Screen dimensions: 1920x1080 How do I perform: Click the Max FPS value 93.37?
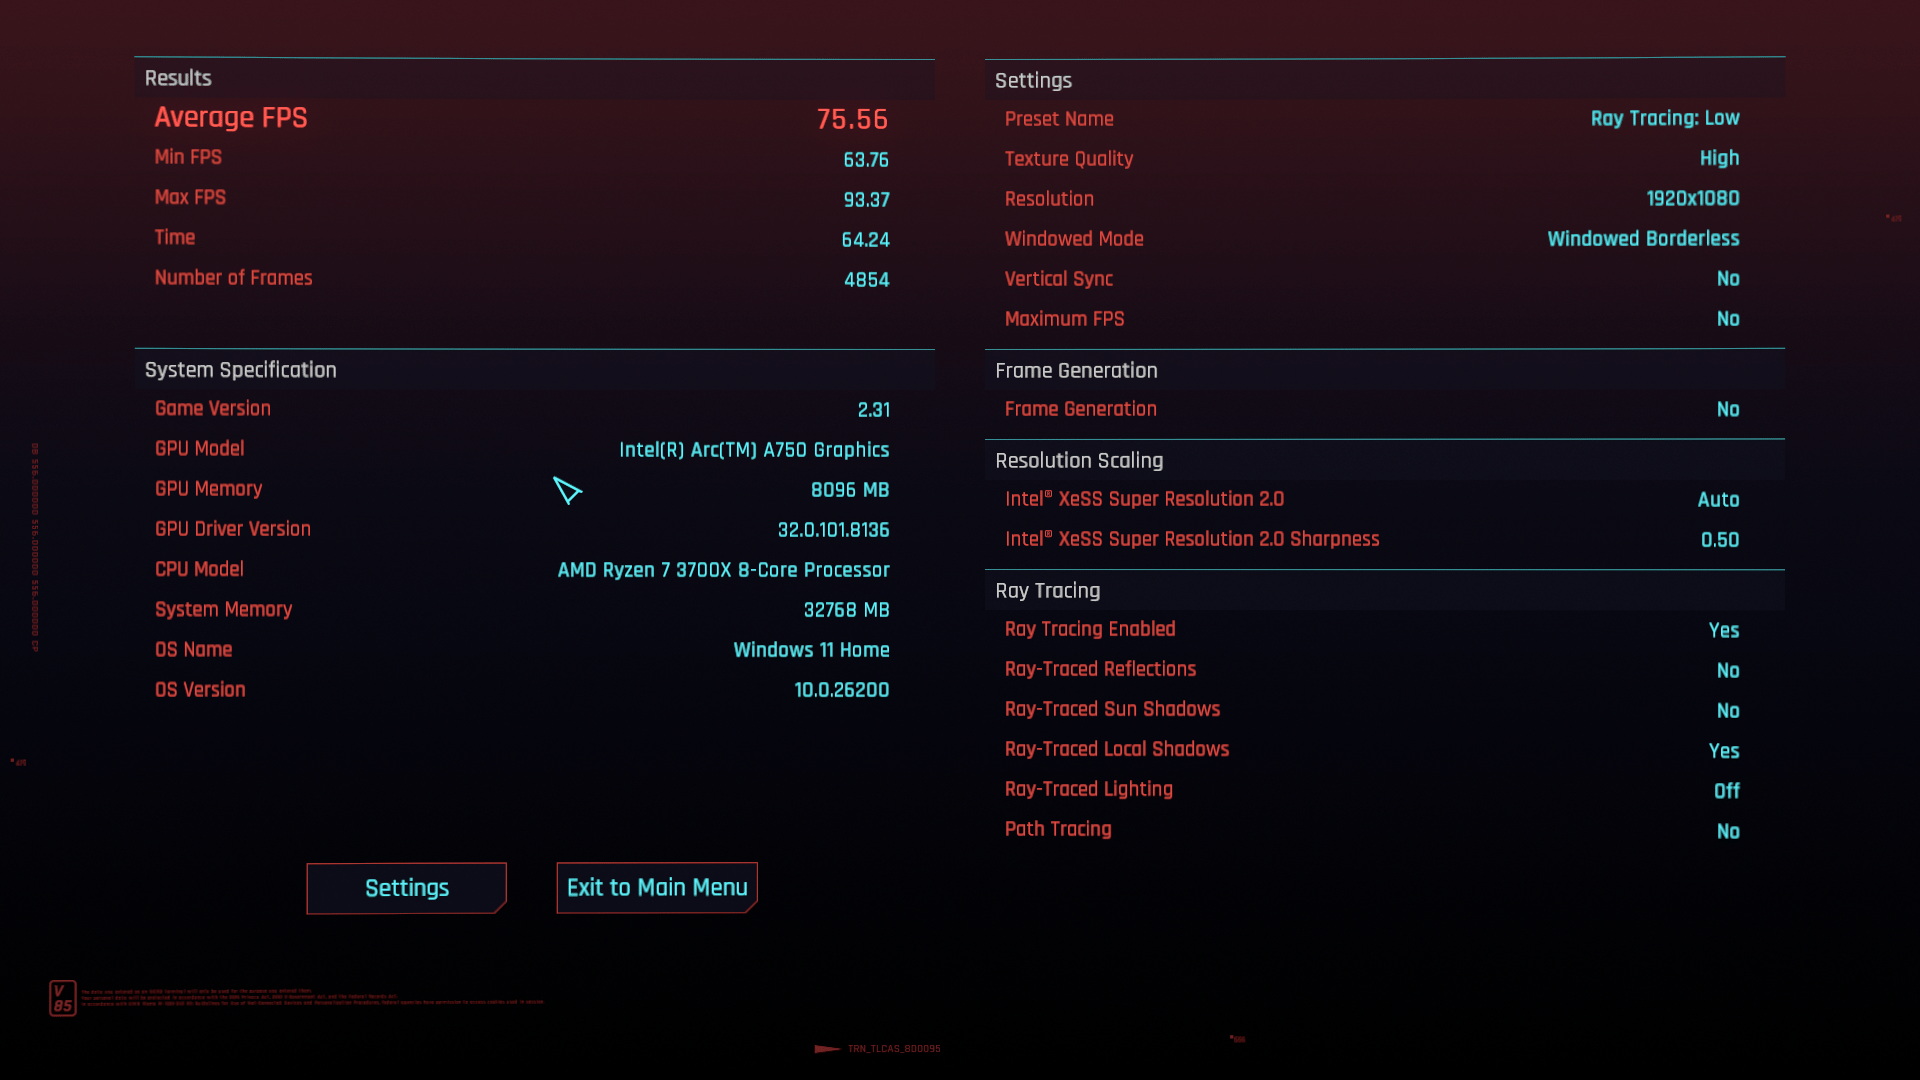(866, 200)
